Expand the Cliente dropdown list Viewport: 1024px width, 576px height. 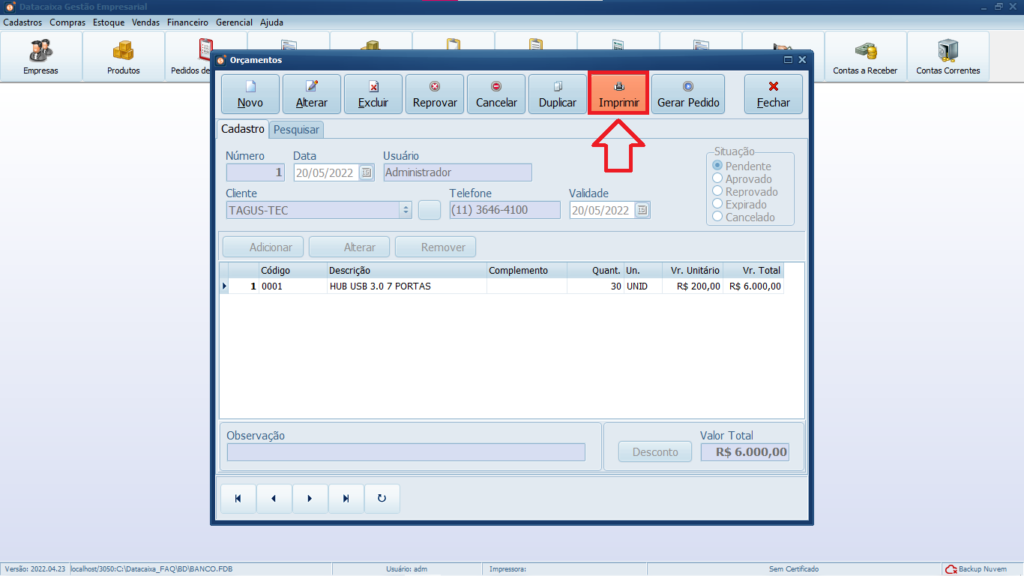pyautogui.click(x=405, y=210)
